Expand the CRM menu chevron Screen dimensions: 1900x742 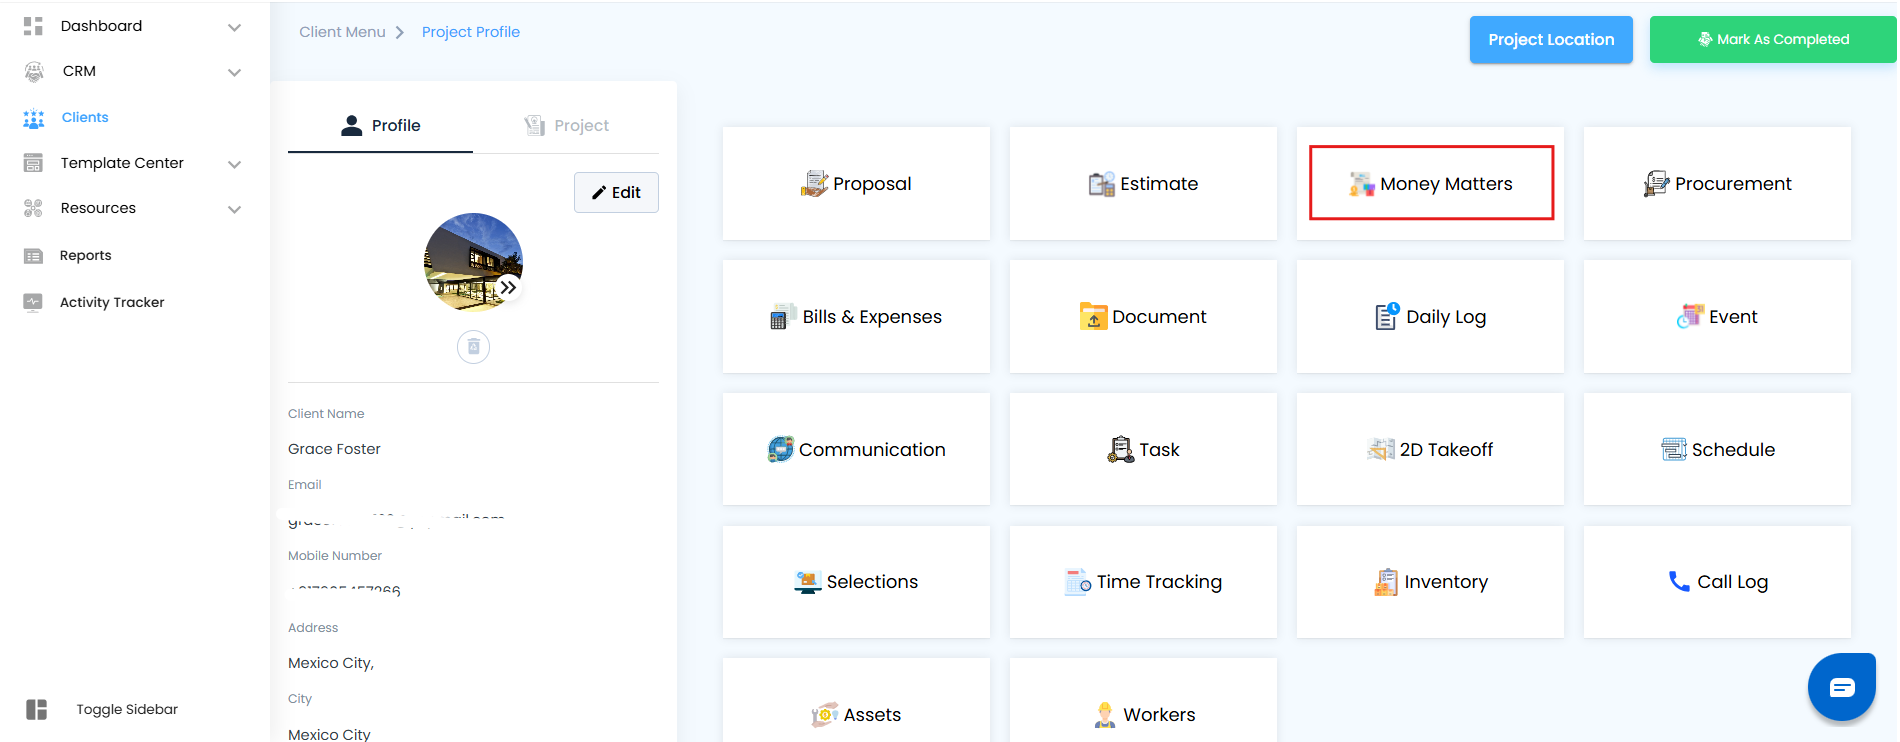234,72
